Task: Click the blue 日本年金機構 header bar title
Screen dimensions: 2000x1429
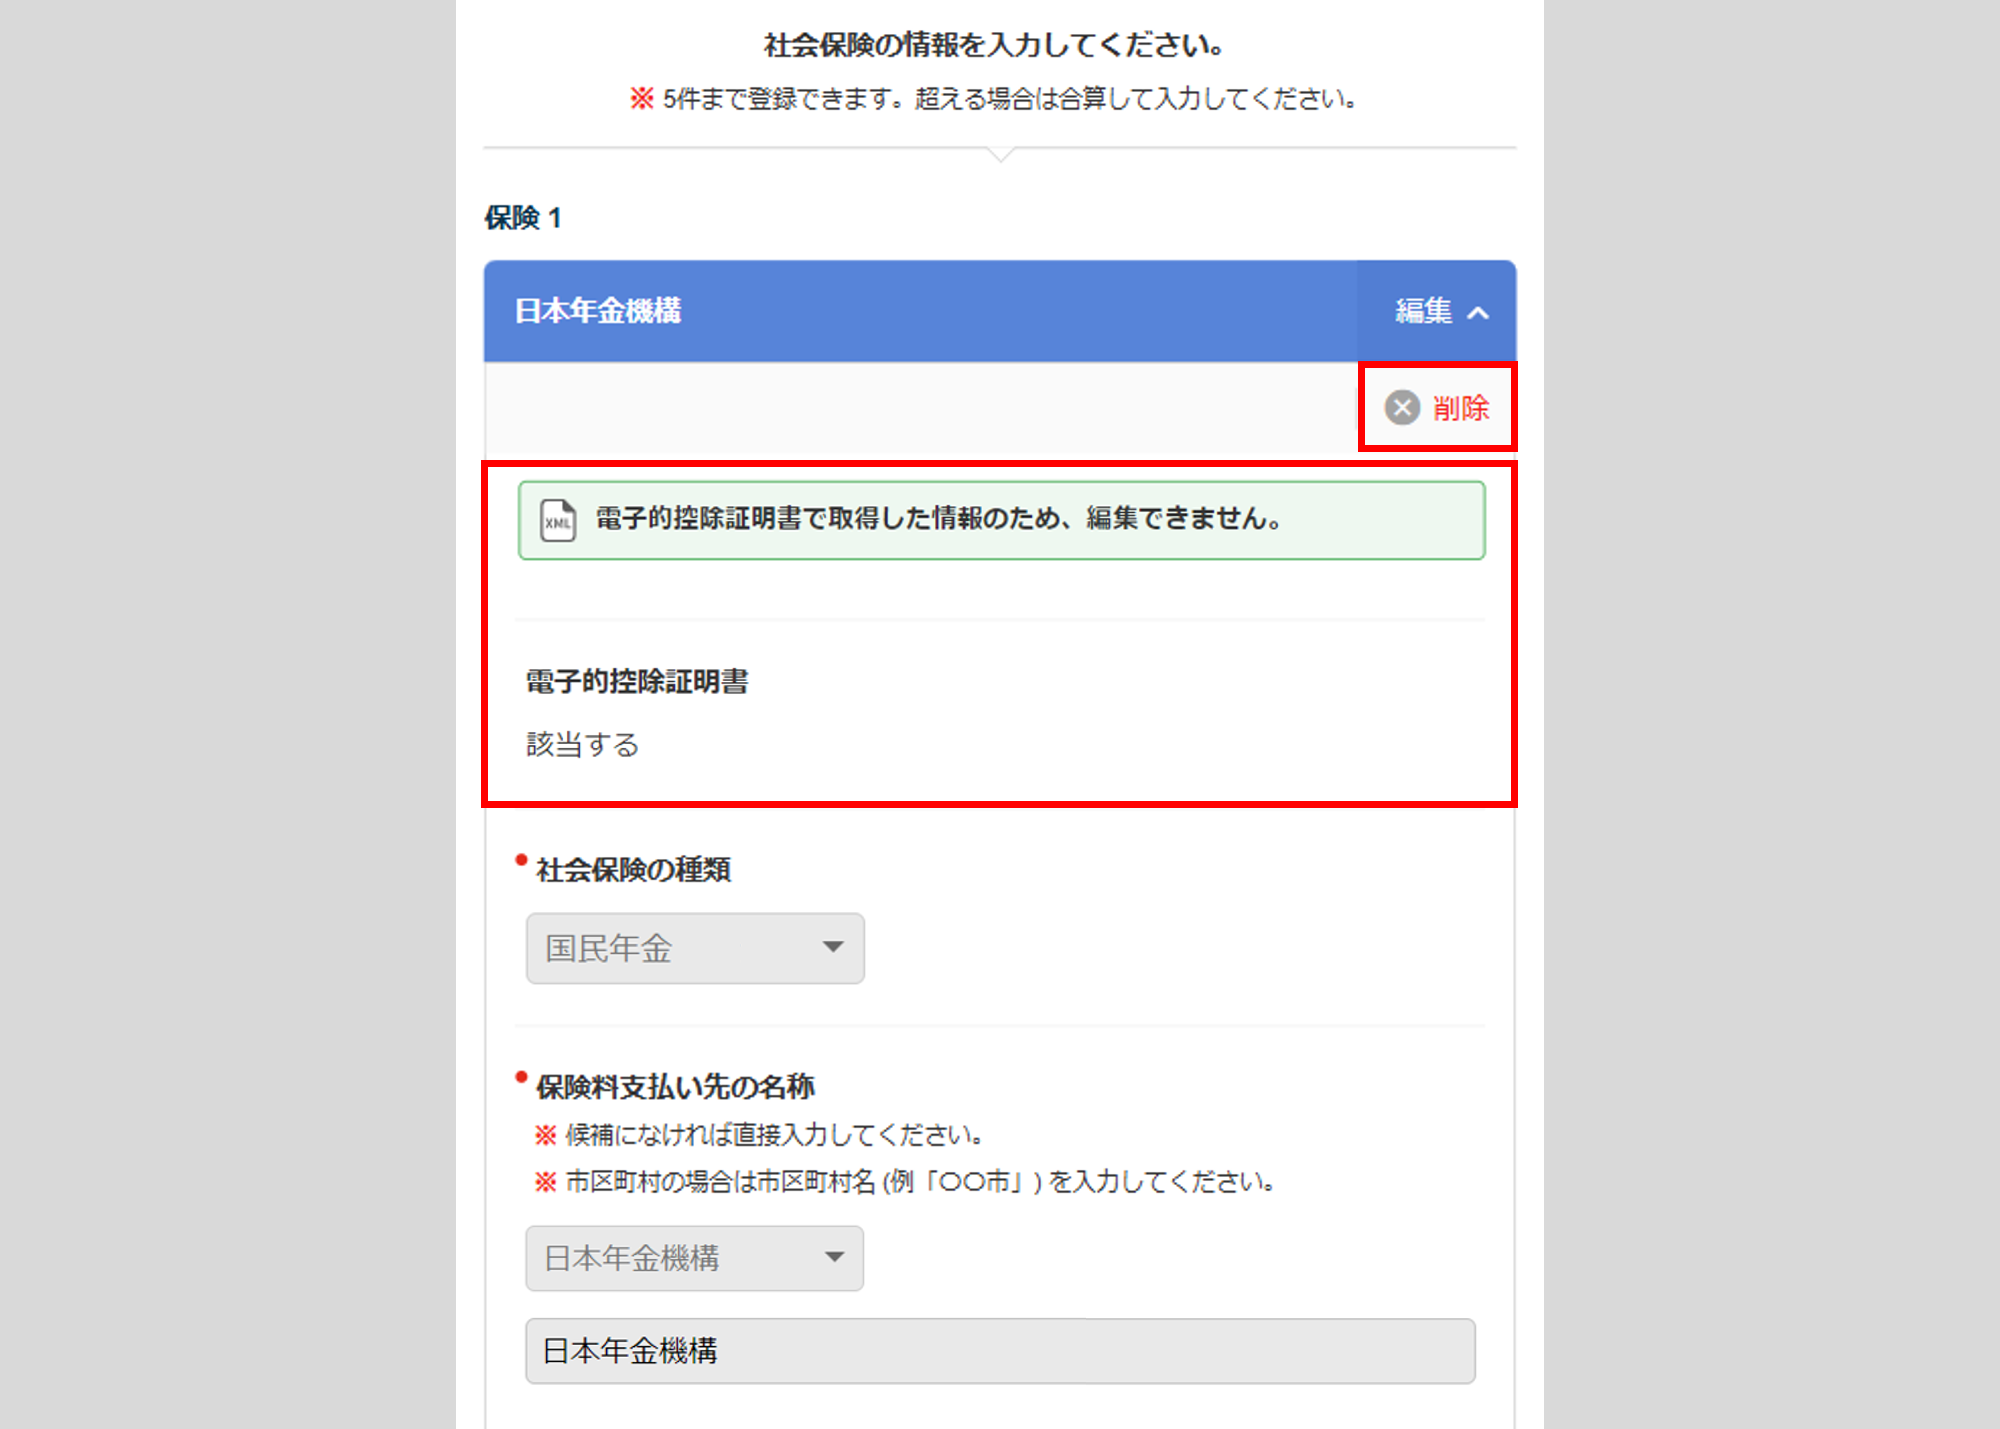Action: [598, 311]
